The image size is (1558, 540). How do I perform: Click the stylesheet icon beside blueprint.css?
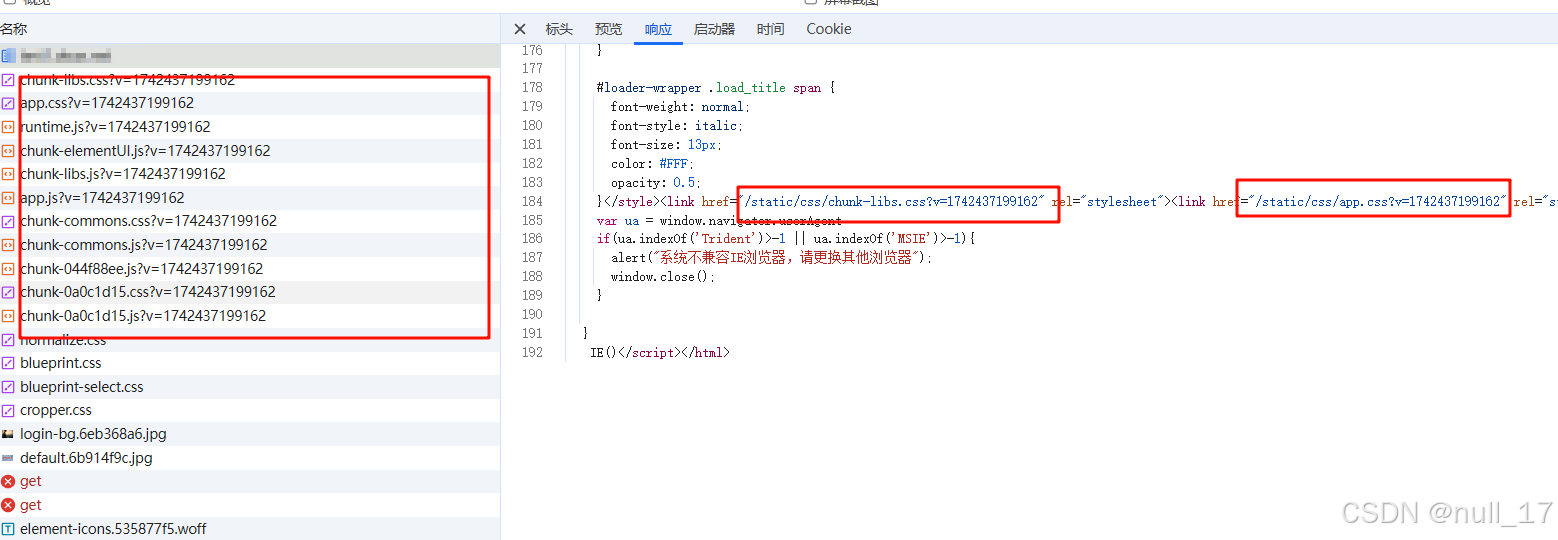pos(8,363)
